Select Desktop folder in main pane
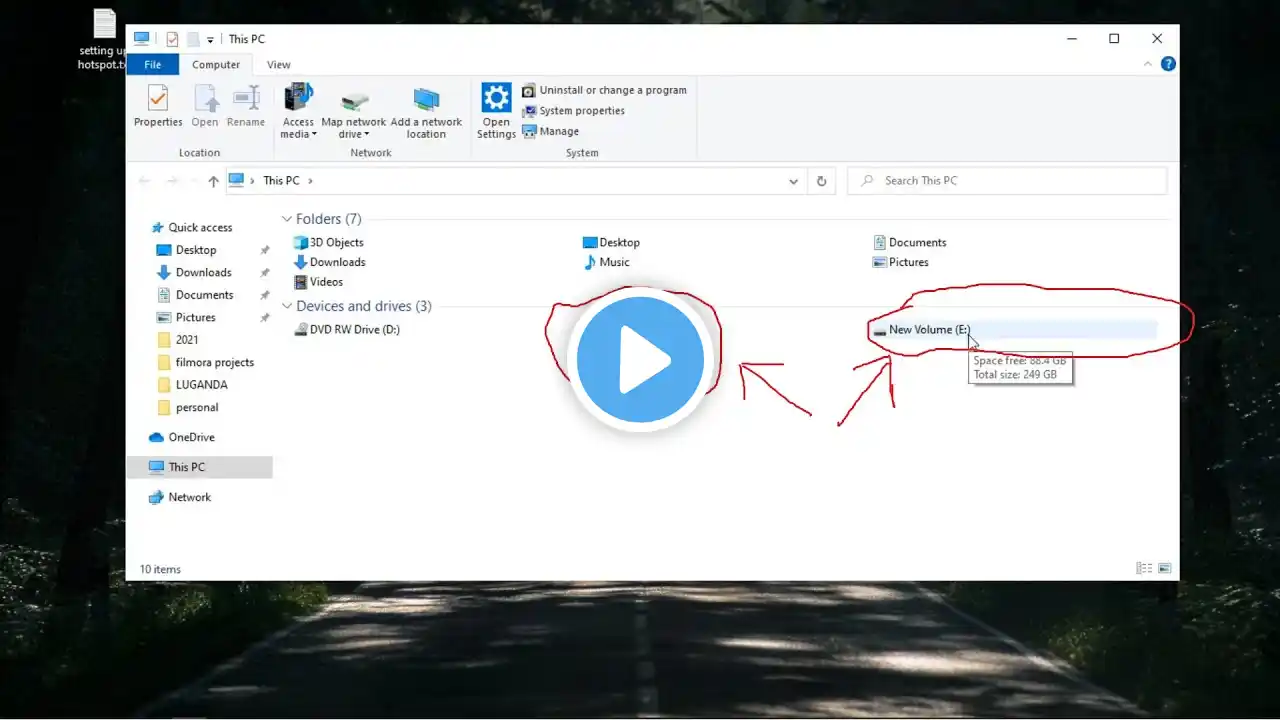The height and width of the screenshot is (720, 1280). [611, 242]
